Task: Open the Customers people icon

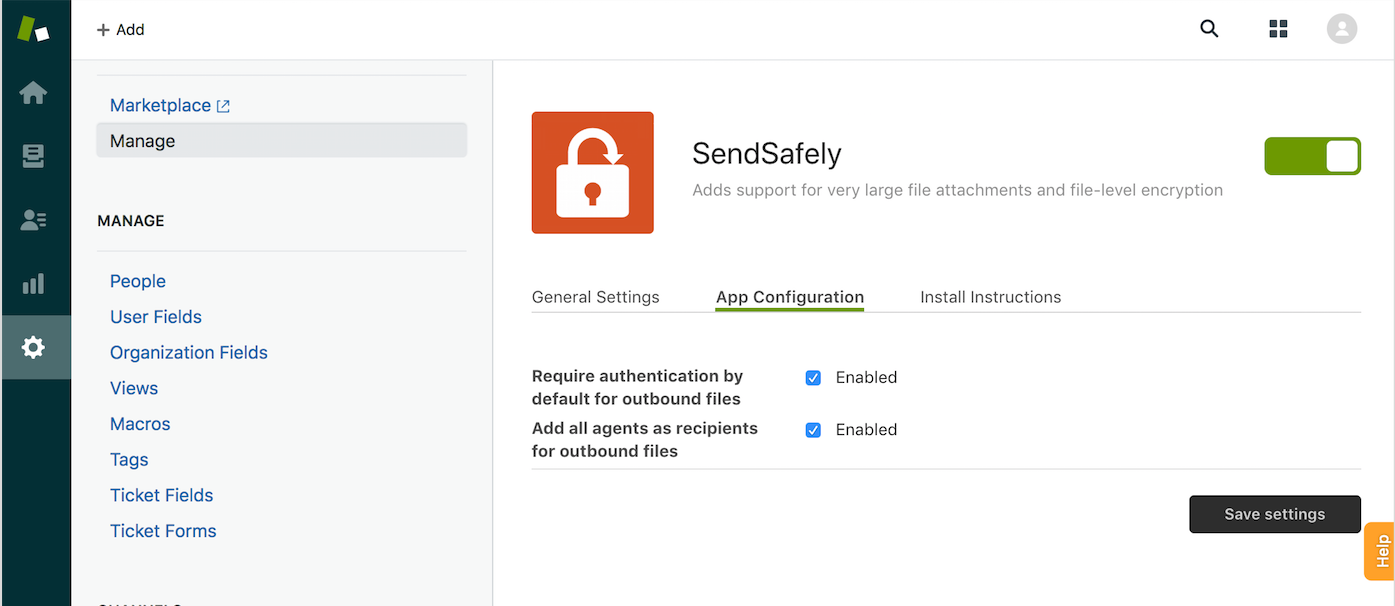Action: pyautogui.click(x=34, y=220)
